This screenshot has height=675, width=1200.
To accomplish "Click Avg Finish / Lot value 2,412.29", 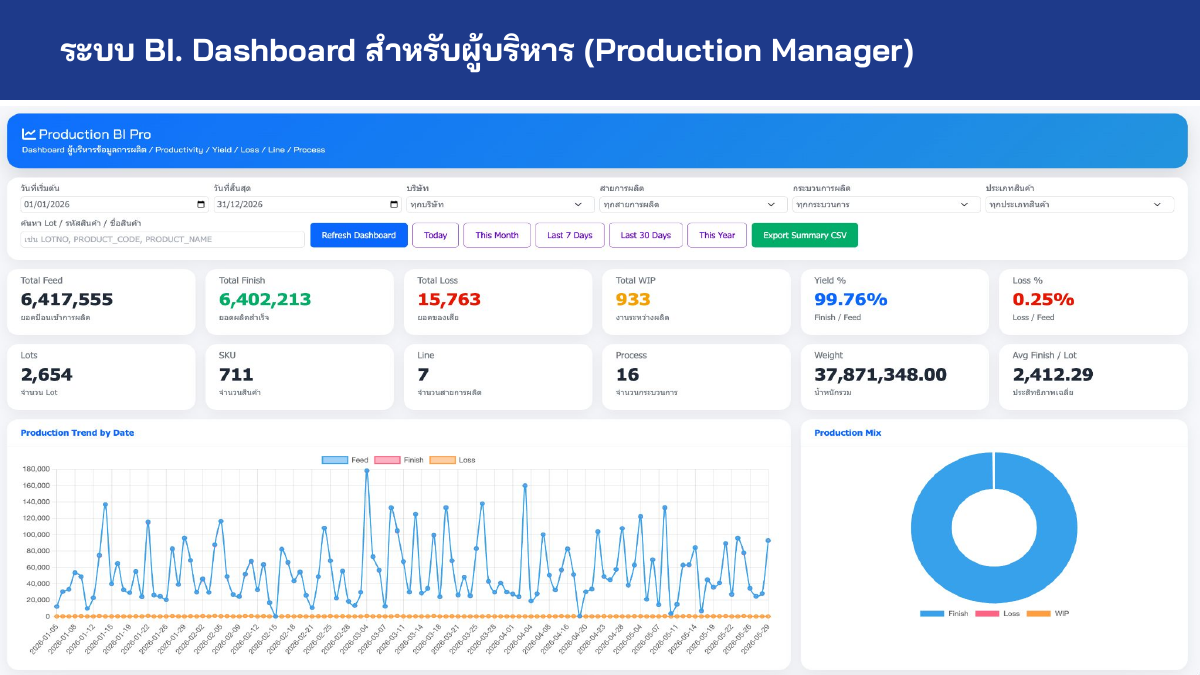I will pyautogui.click(x=1052, y=374).
